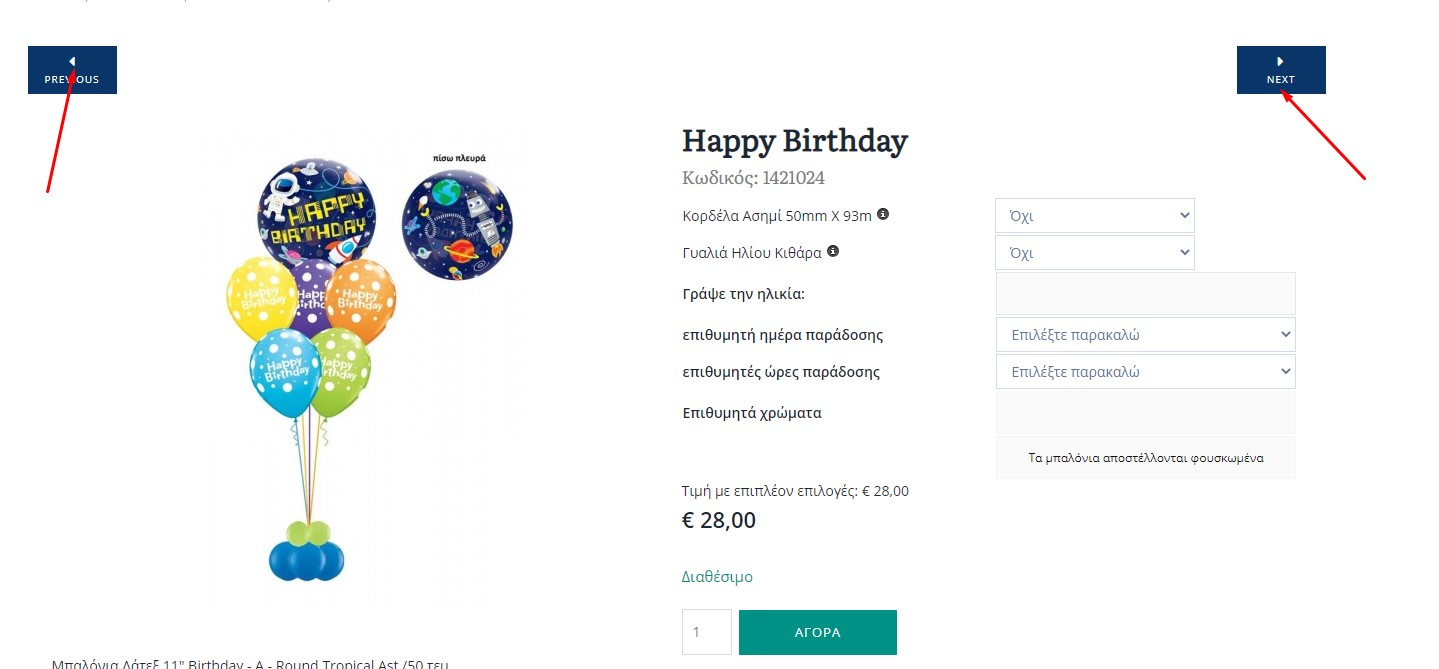Click the Διαθέσιμο availability text

click(717, 577)
